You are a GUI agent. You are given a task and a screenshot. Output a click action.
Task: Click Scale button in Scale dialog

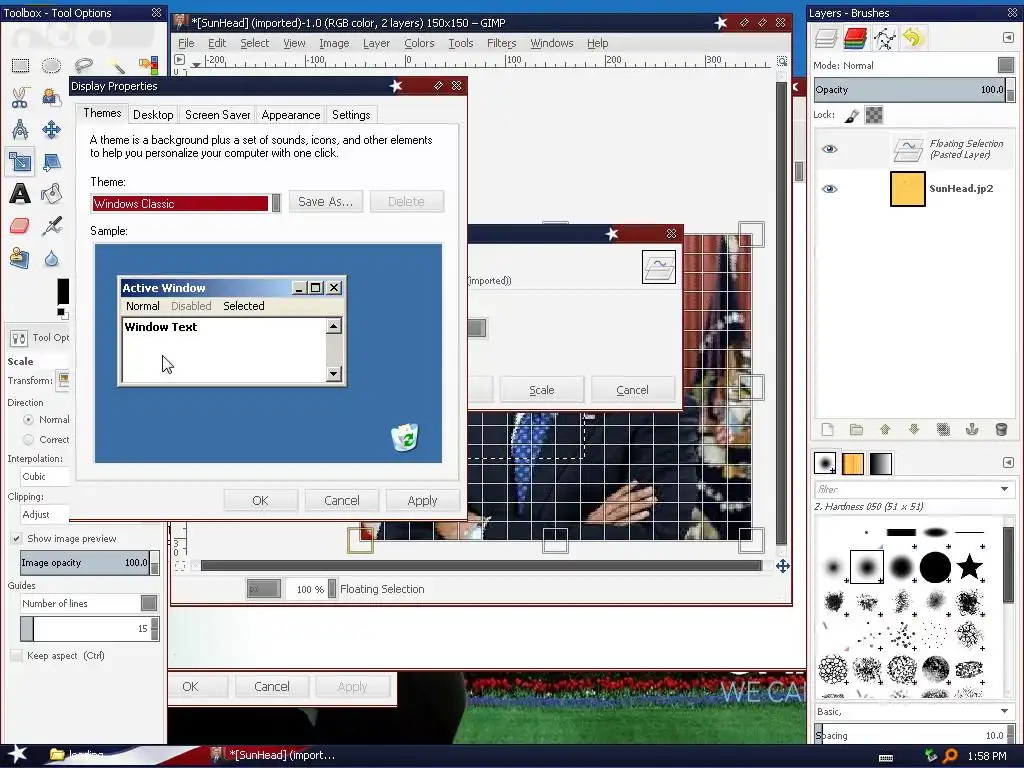pyautogui.click(x=541, y=390)
